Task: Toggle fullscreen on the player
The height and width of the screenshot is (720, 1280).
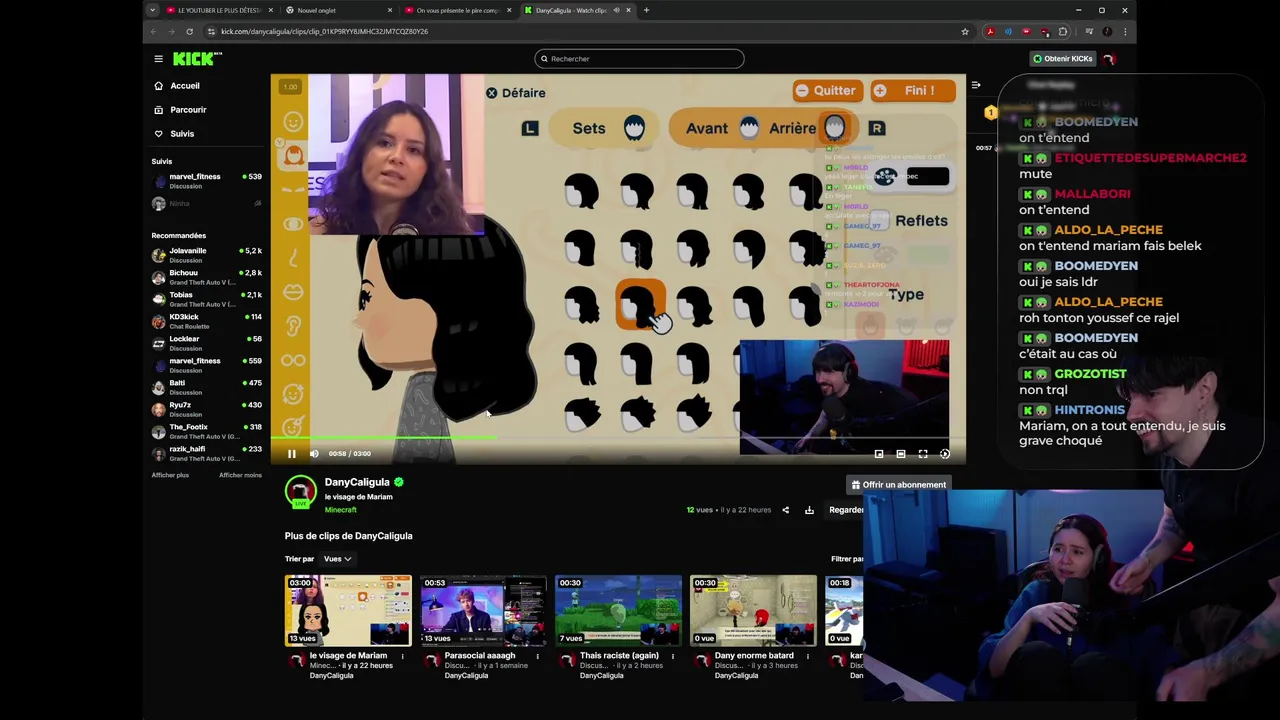Action: click(923, 454)
